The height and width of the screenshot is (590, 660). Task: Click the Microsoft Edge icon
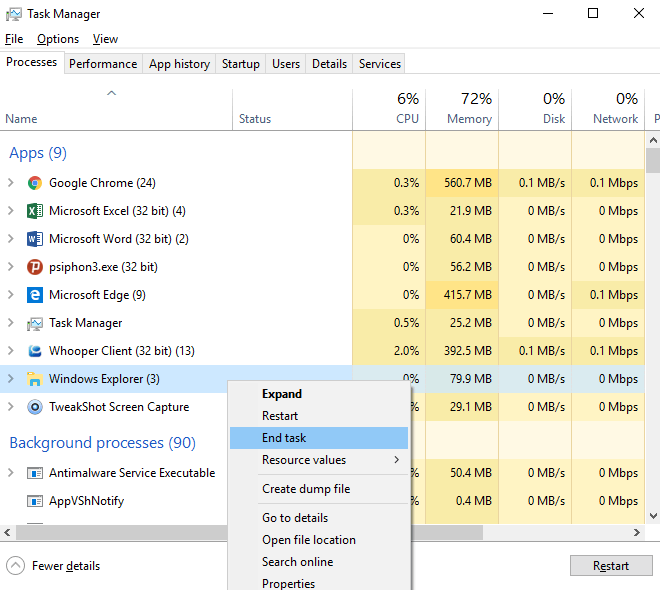(x=35, y=295)
